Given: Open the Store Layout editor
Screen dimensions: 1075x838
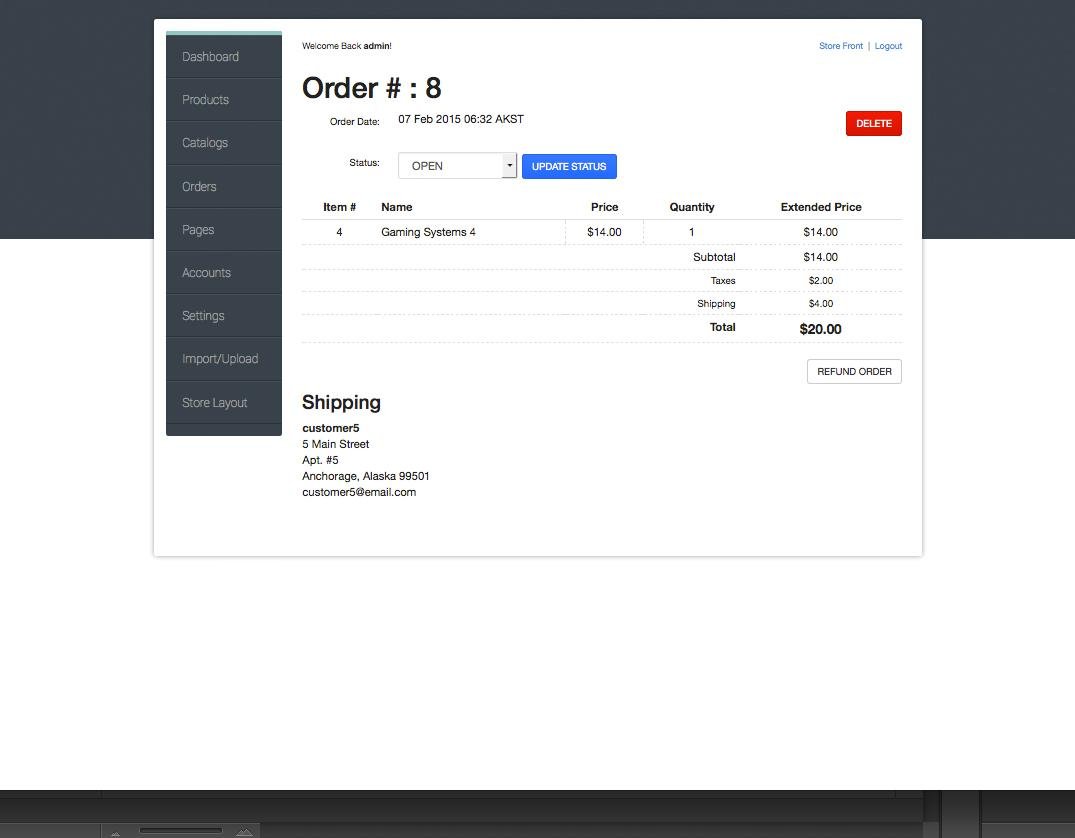Looking at the screenshot, I should (214, 402).
